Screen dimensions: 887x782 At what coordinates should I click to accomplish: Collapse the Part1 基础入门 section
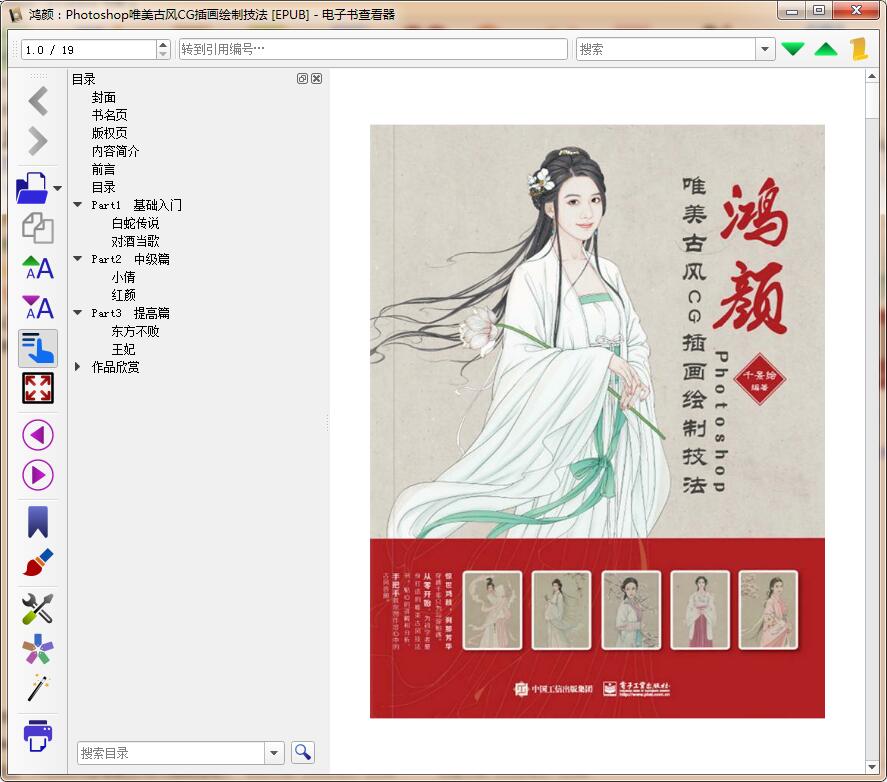pos(77,204)
